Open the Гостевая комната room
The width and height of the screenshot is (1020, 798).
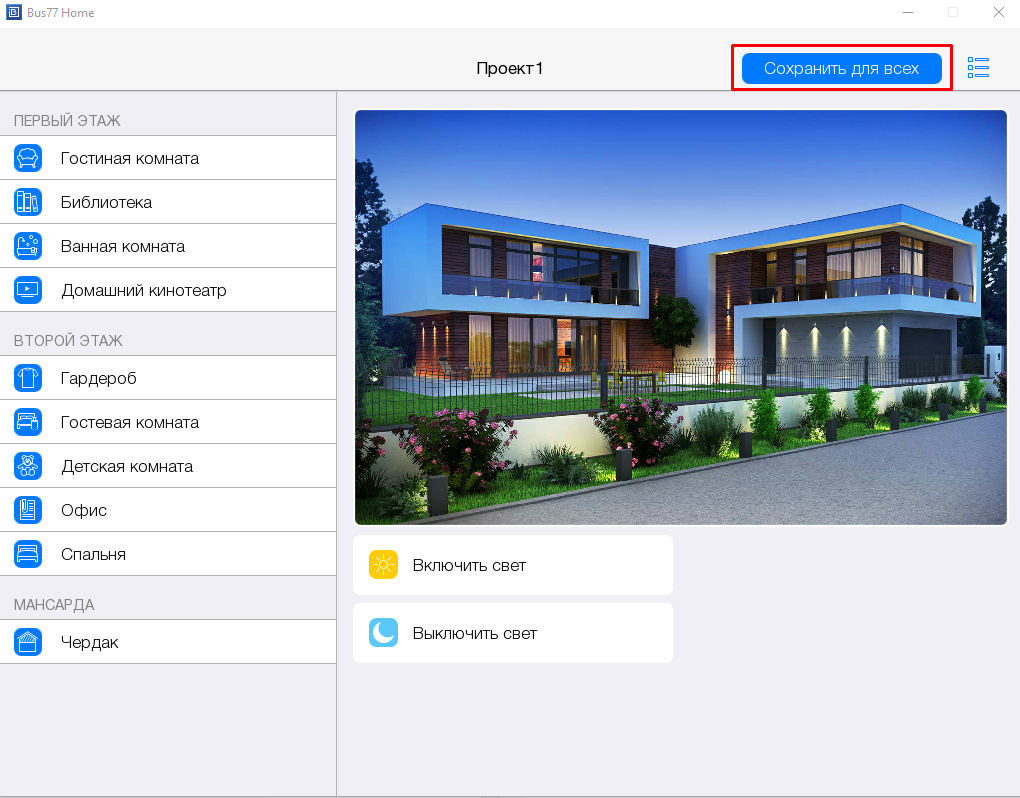(130, 422)
